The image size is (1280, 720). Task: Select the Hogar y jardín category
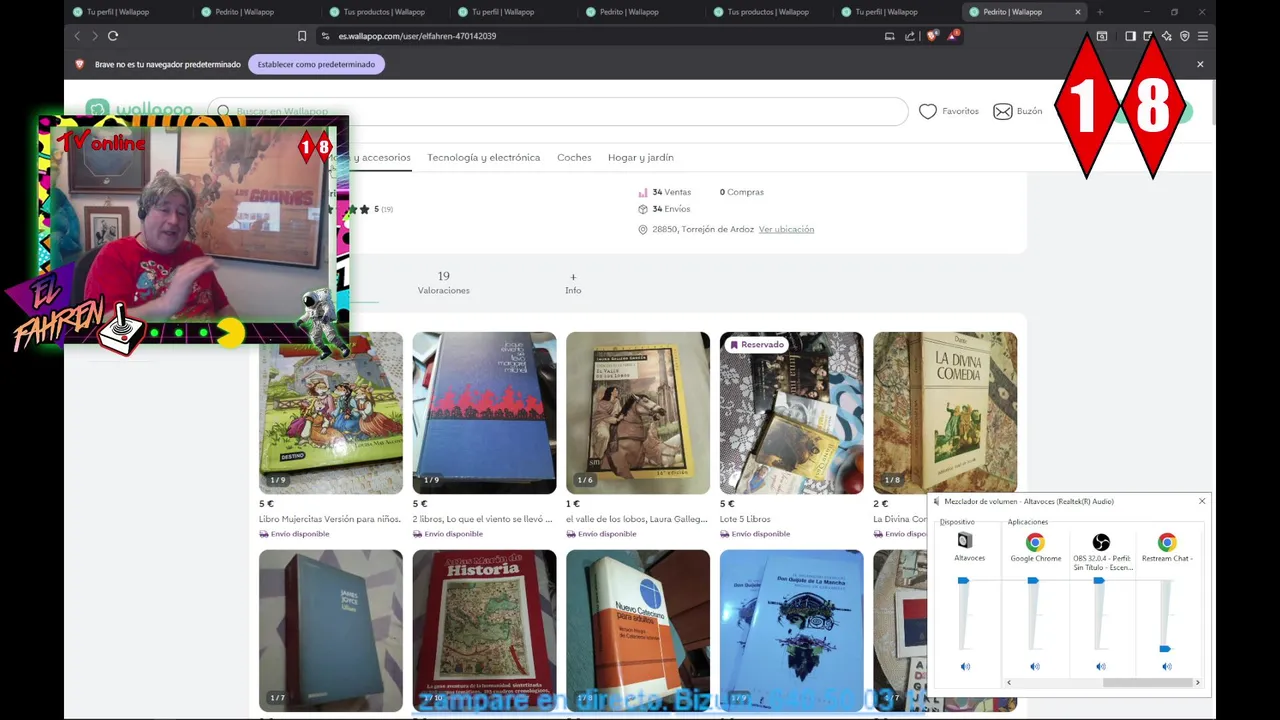(x=640, y=157)
